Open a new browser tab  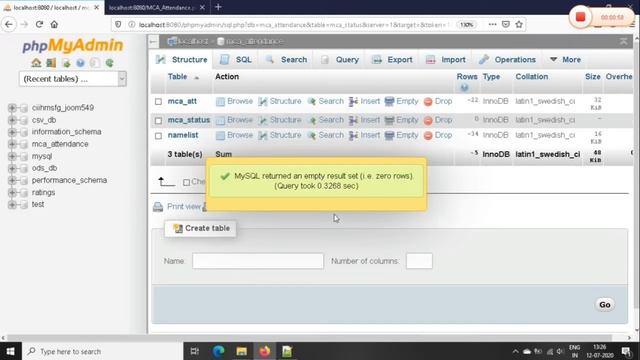[x=218, y=7]
